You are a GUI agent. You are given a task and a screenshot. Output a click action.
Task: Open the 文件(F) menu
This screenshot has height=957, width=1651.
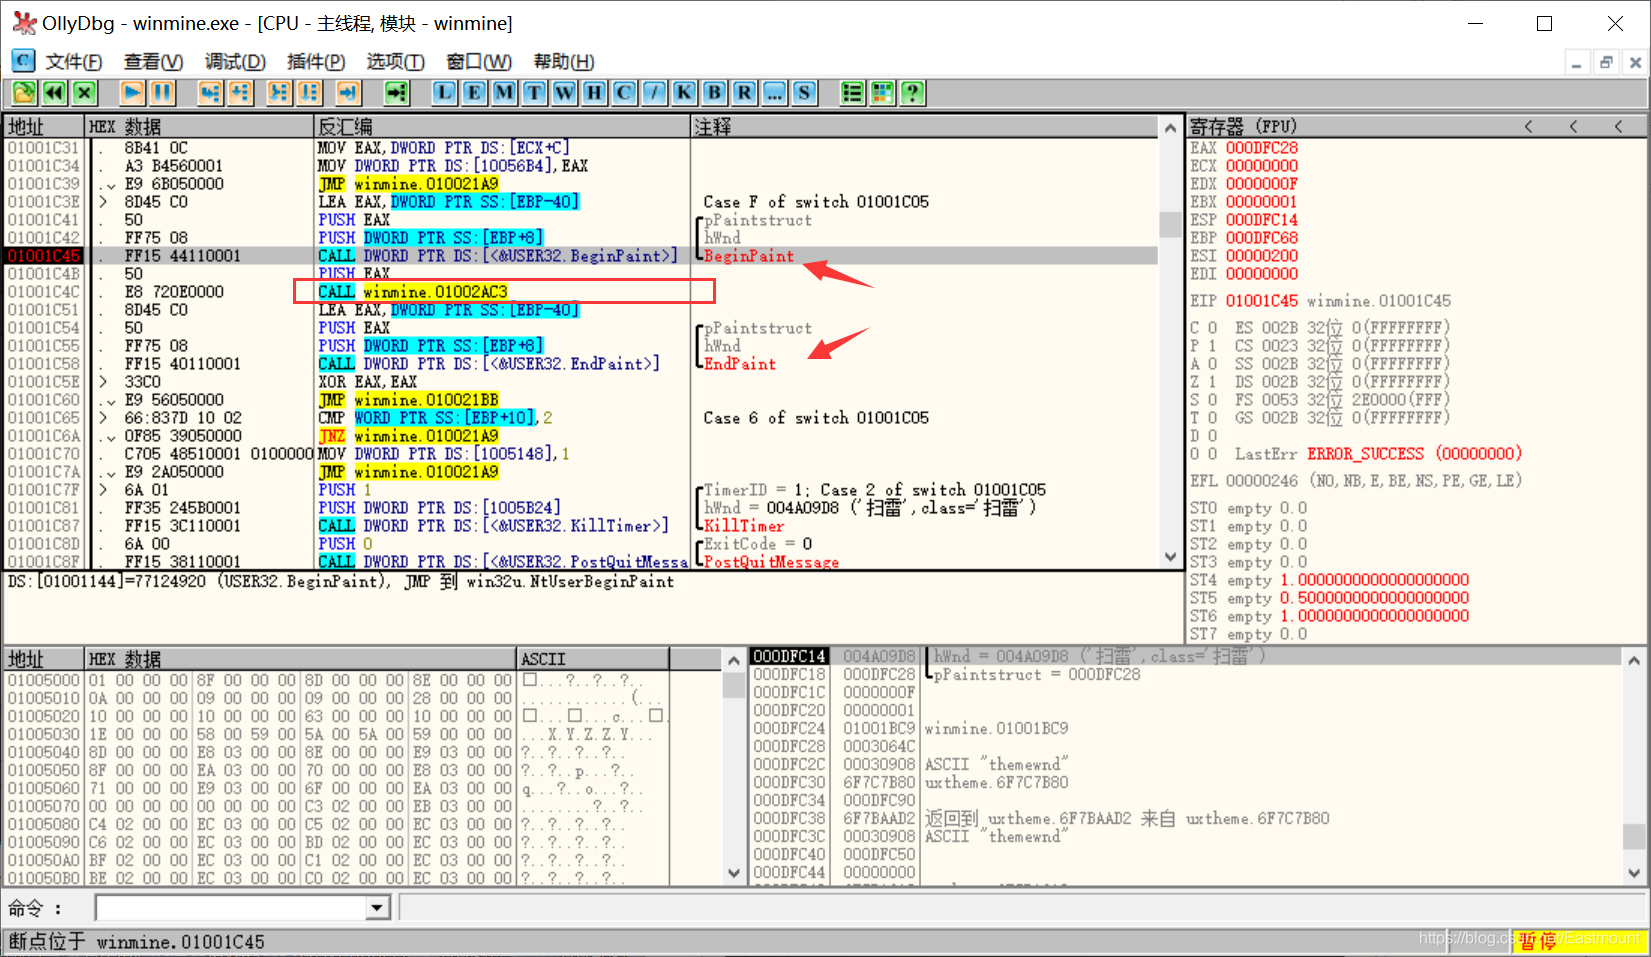click(x=74, y=62)
